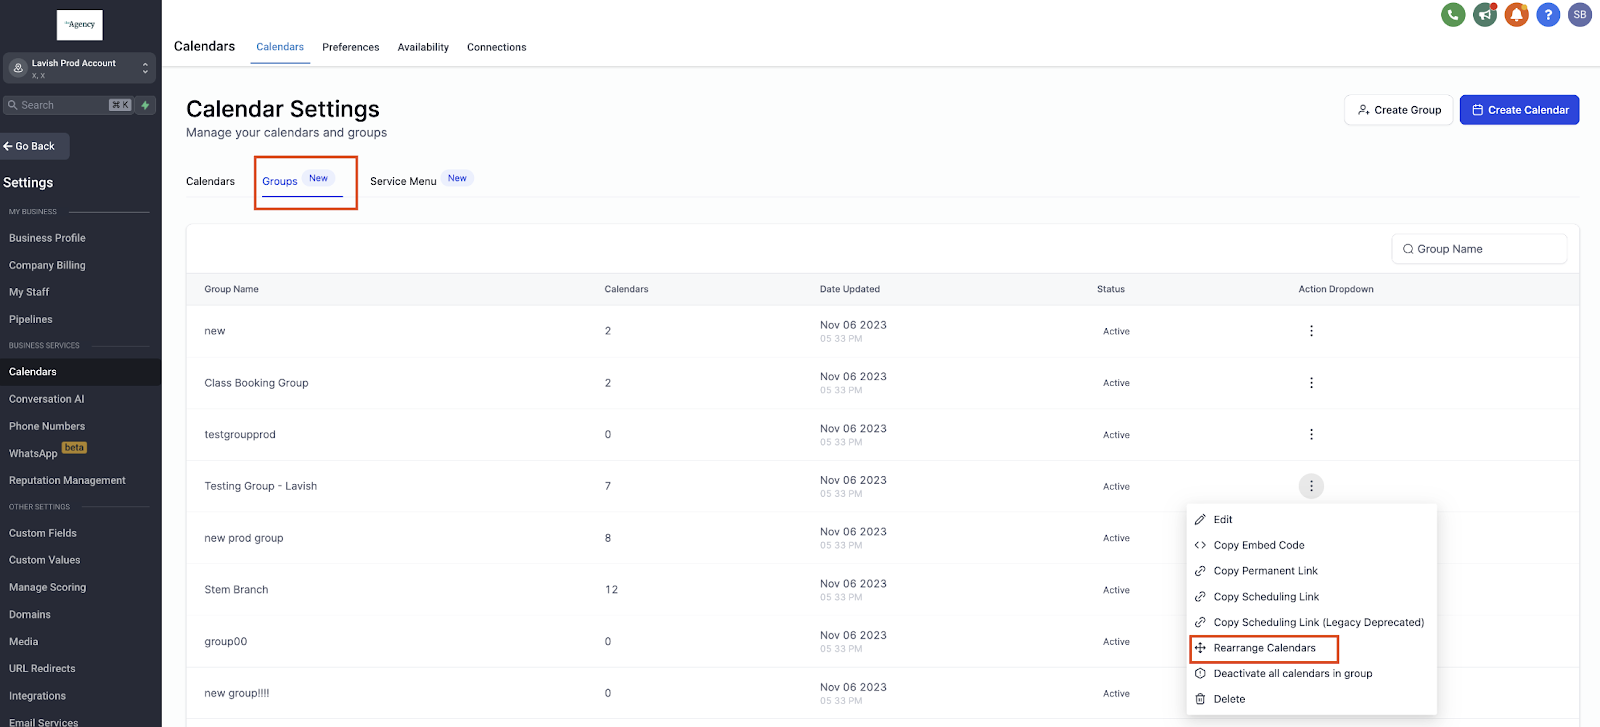Open the SB user avatar menu
This screenshot has height=727, width=1600.
1580,15
